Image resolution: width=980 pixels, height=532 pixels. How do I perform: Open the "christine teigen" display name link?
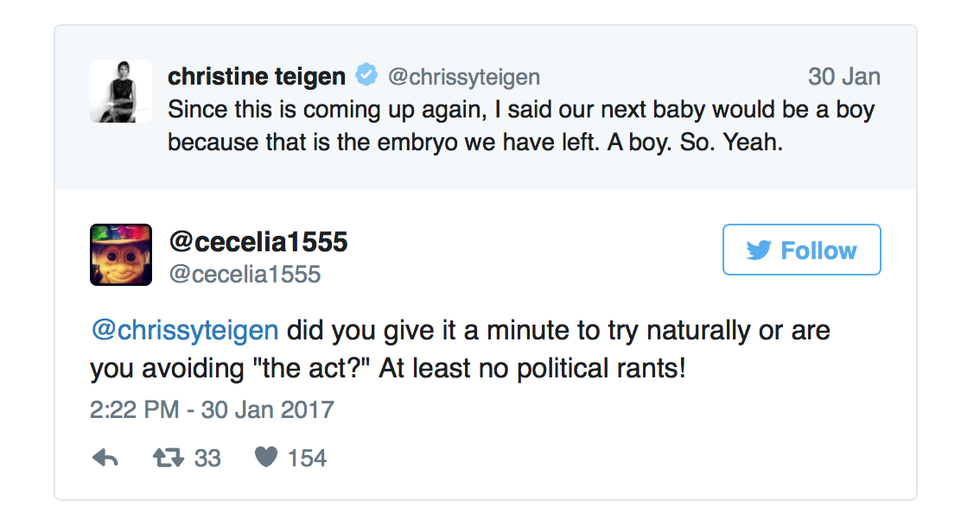pyautogui.click(x=257, y=76)
